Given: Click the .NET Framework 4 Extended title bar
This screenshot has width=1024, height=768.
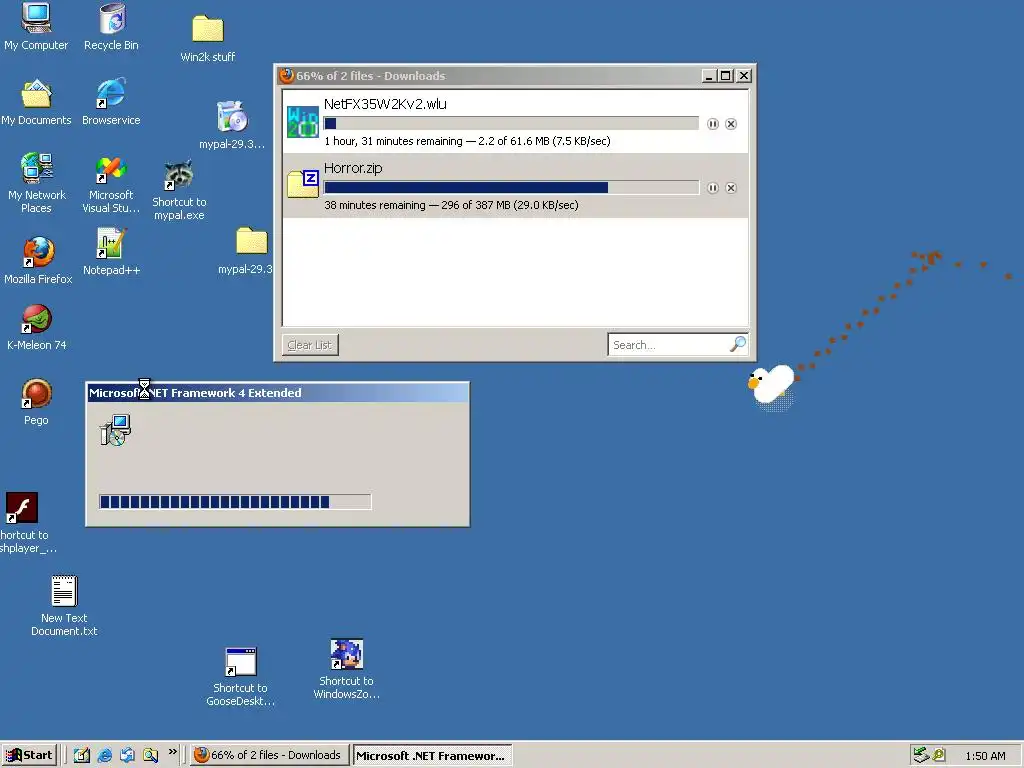Looking at the screenshot, I should click(x=278, y=392).
